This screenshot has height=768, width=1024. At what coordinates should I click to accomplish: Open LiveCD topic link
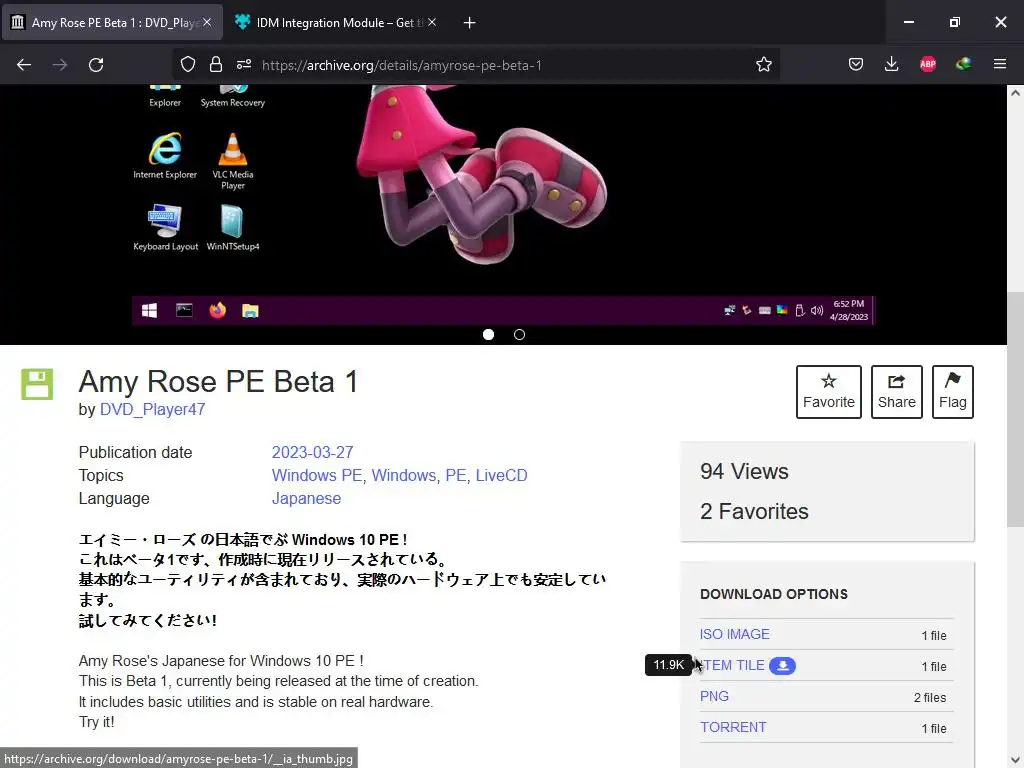(502, 475)
